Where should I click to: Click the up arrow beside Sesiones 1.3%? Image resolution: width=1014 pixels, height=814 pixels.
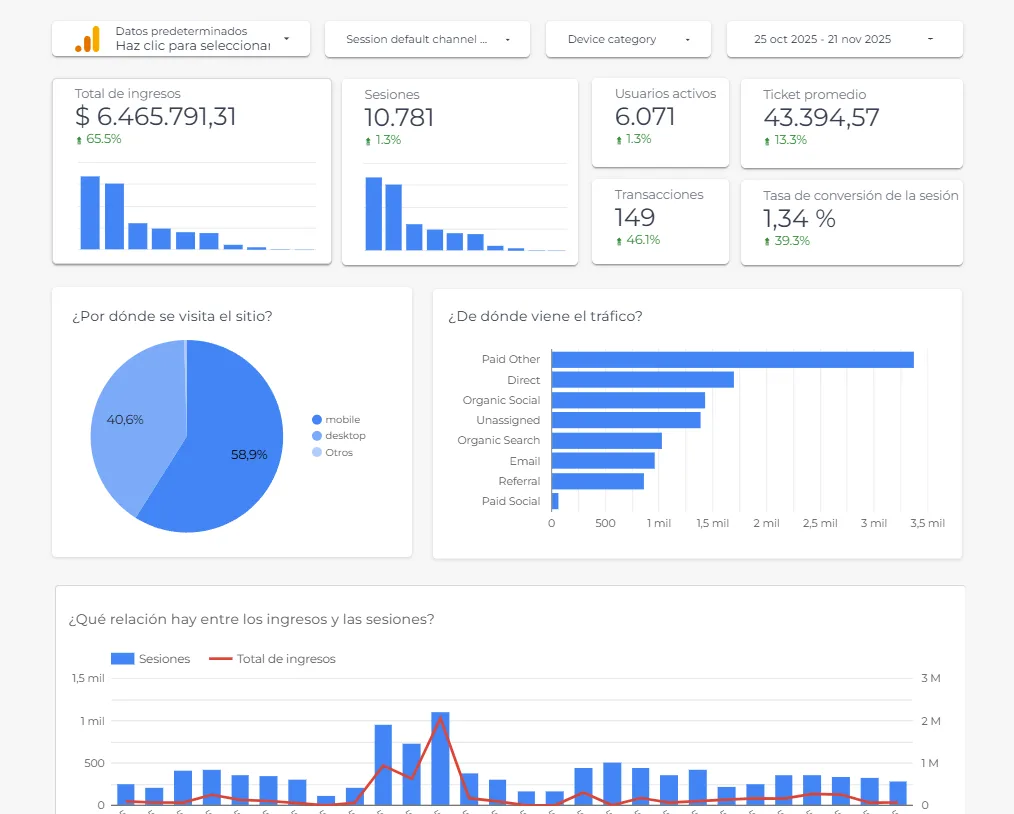tap(368, 141)
